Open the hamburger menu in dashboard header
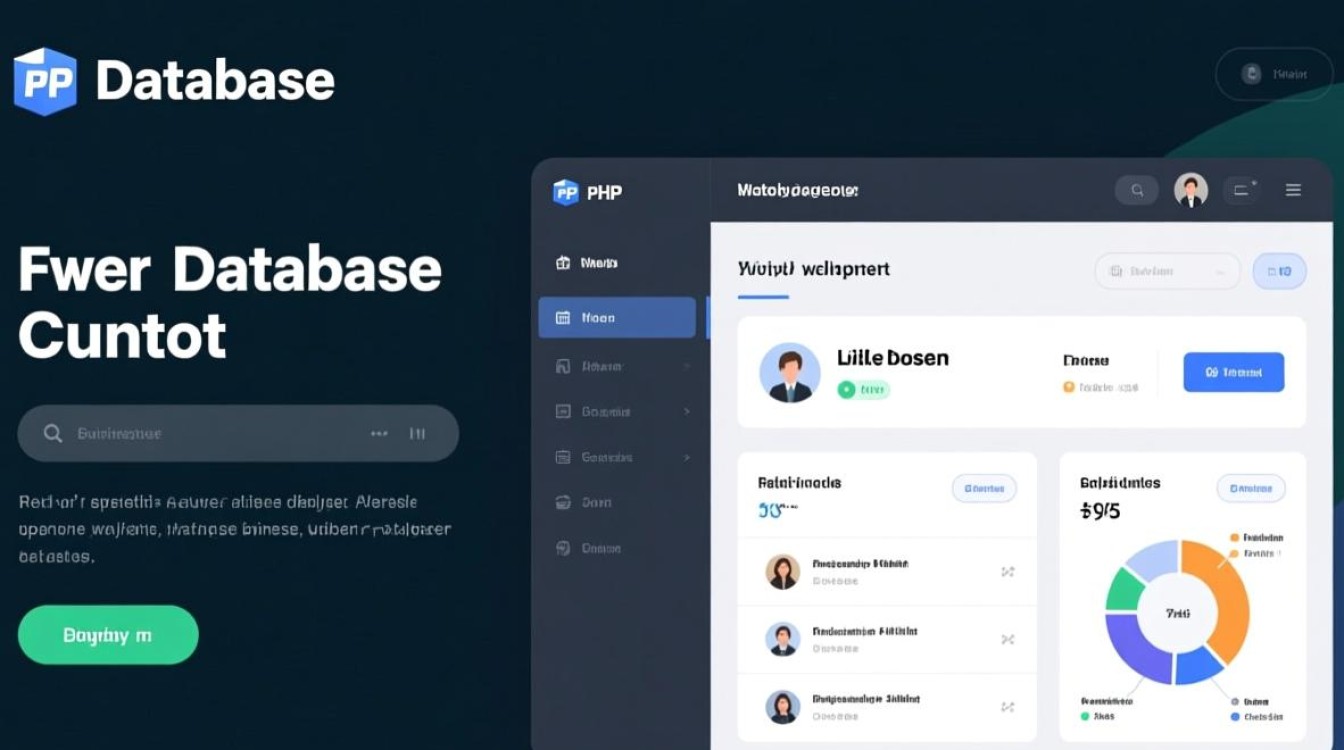1344x750 pixels. [x=1293, y=190]
